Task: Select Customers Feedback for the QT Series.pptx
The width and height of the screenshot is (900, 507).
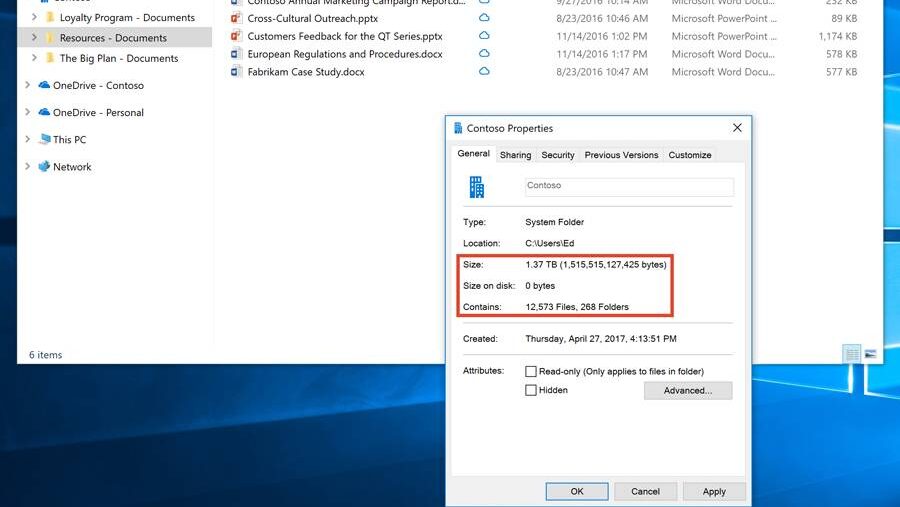Action: click(345, 36)
